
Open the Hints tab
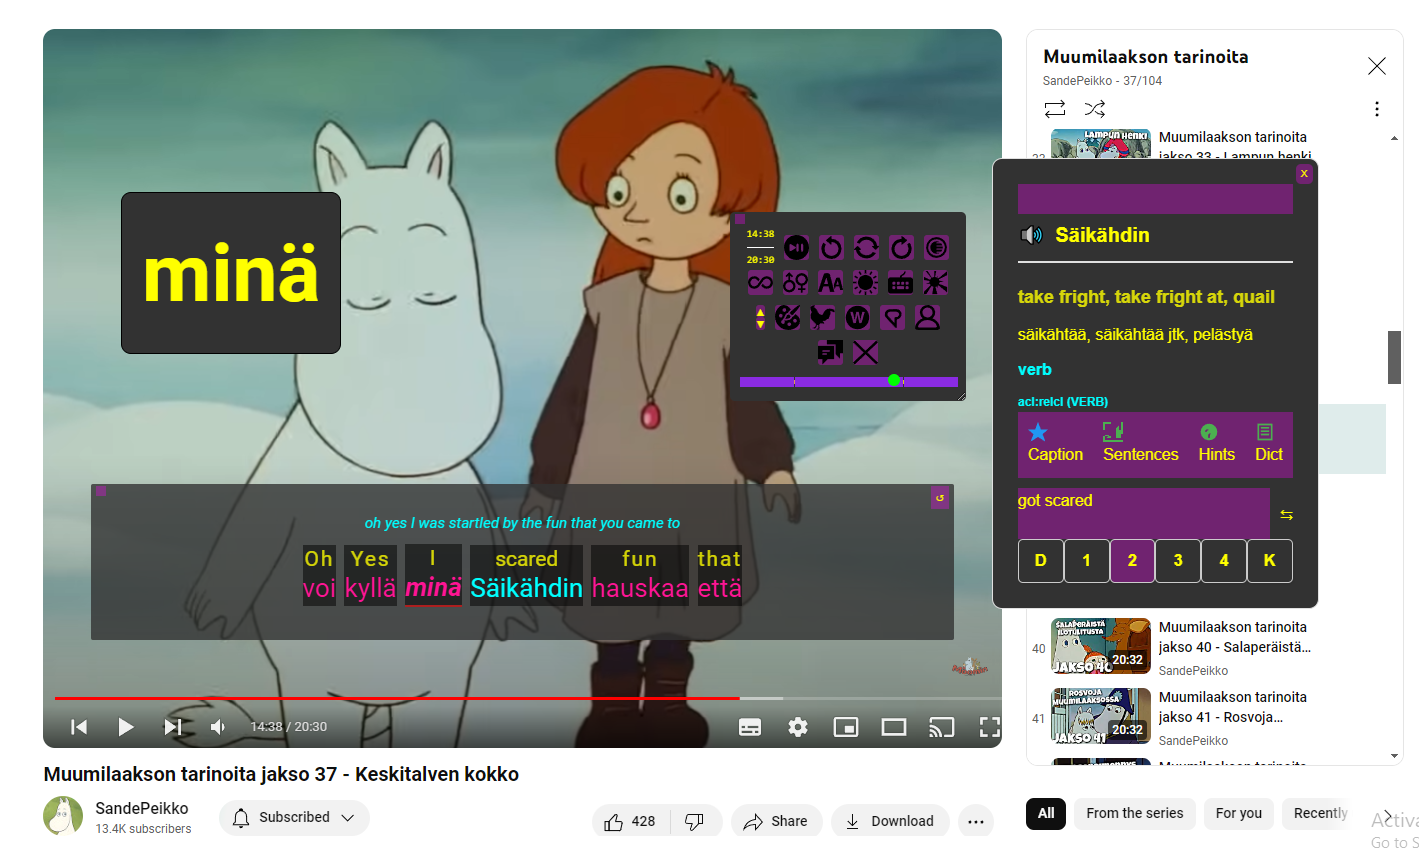click(x=1216, y=443)
